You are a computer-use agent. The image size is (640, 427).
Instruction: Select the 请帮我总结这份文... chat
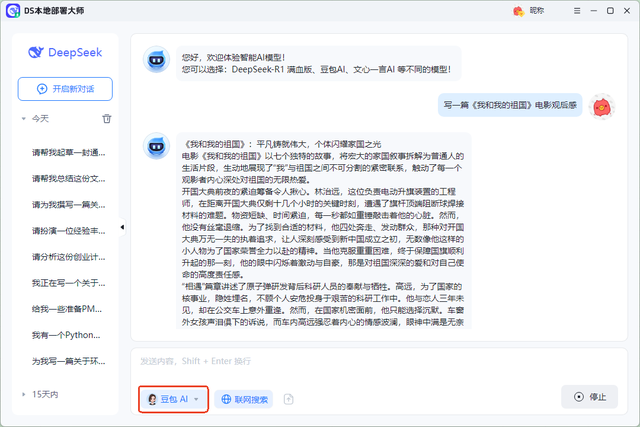[x=67, y=178]
